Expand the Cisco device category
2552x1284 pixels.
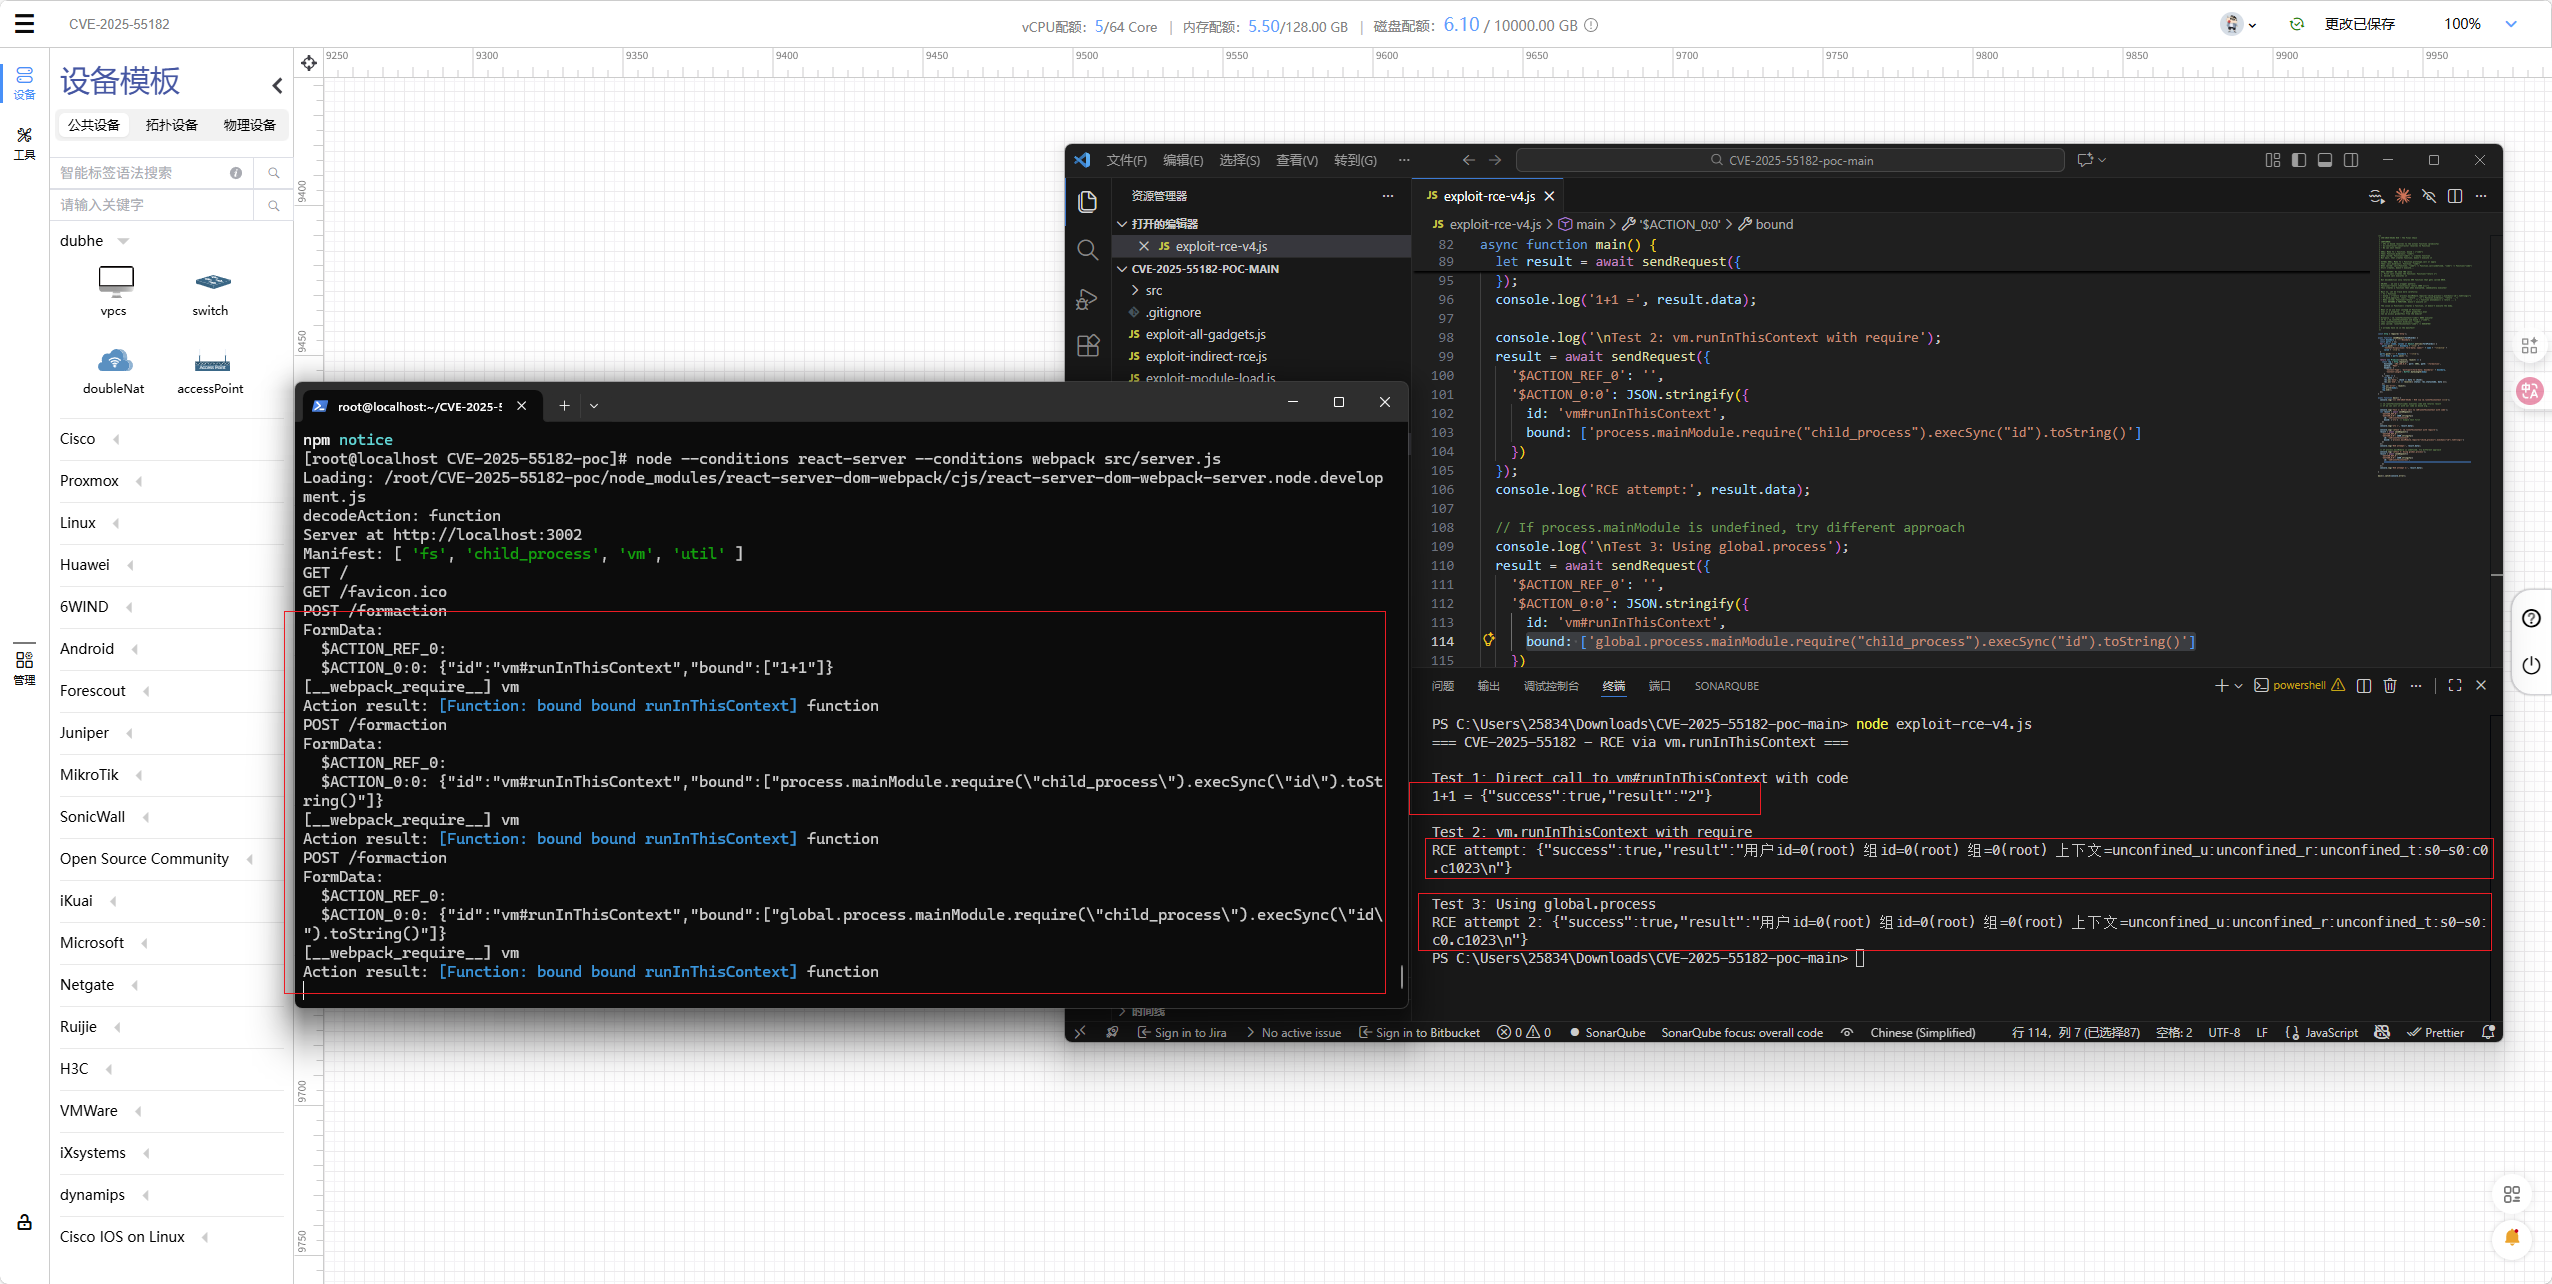[117, 439]
